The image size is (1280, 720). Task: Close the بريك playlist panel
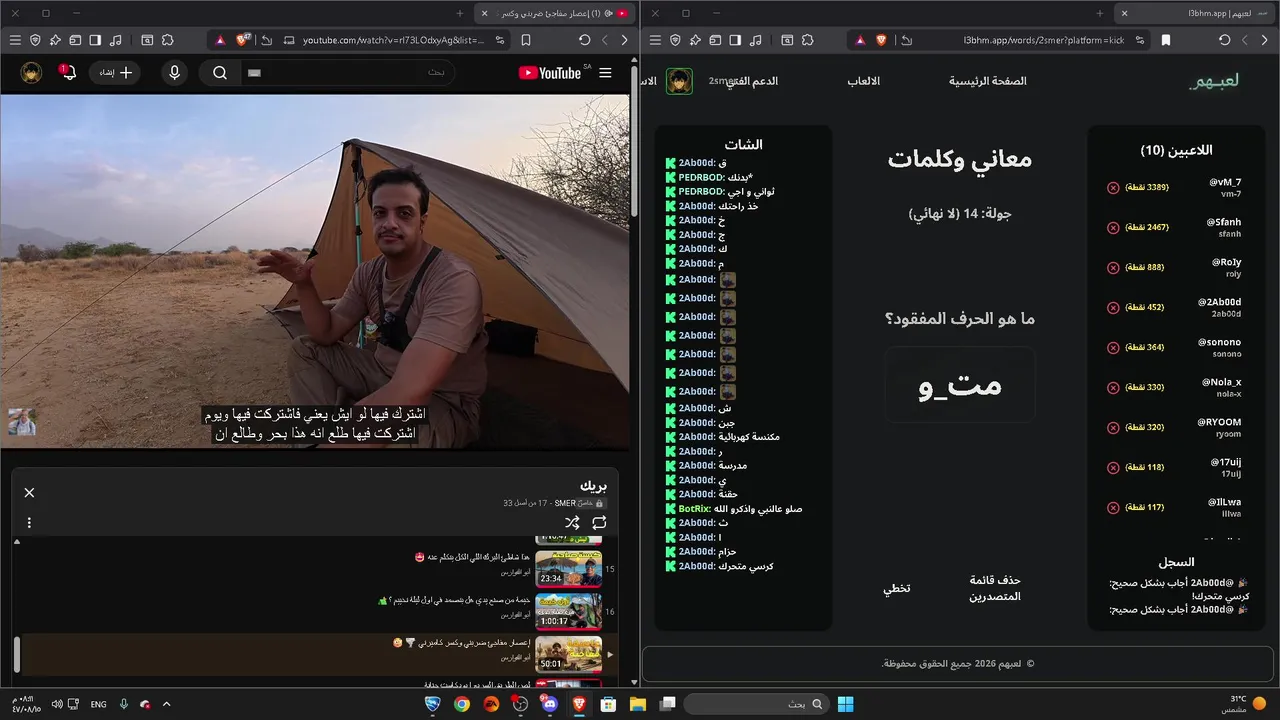[x=29, y=492]
